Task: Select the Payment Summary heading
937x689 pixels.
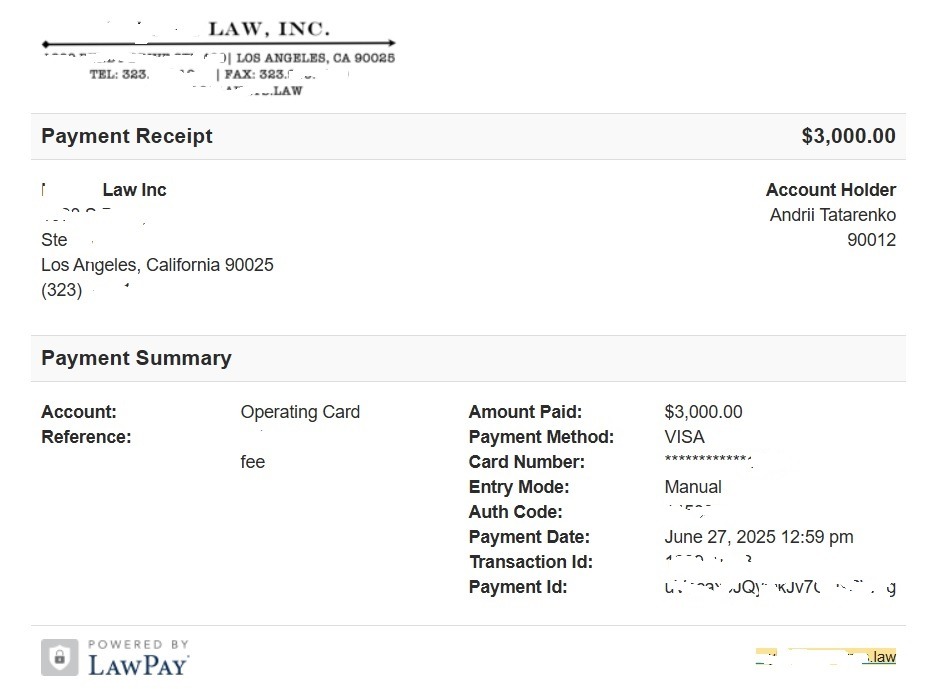Action: point(136,358)
